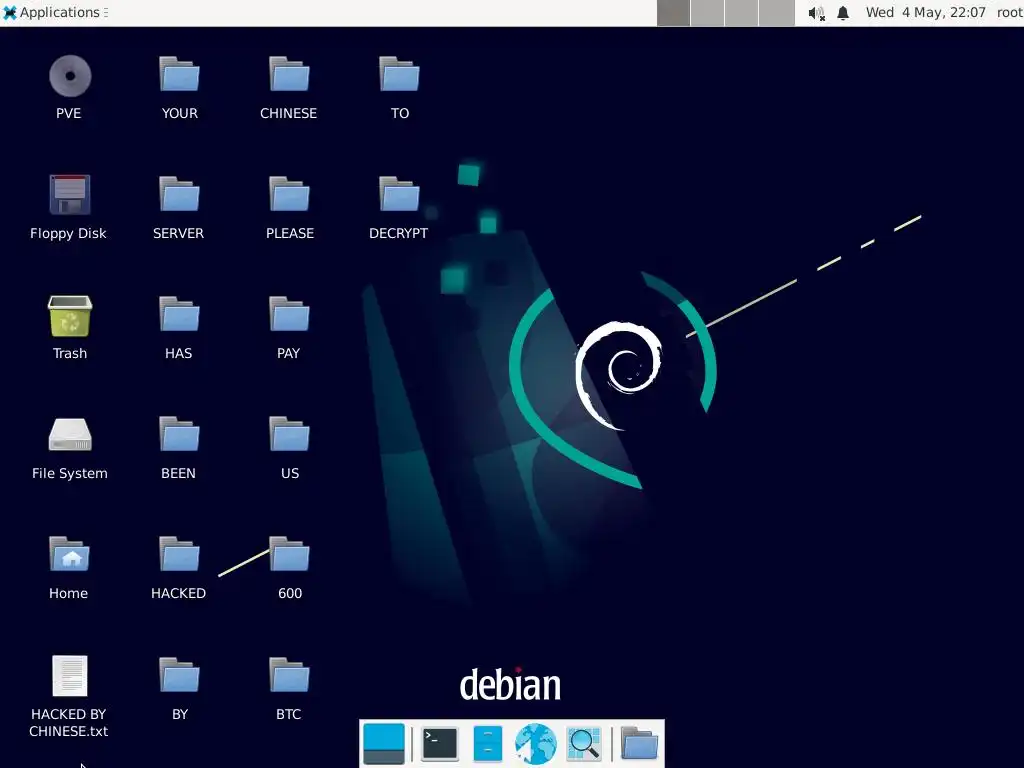Select the HAS folder
This screenshot has height=768, width=1024.
(179, 314)
